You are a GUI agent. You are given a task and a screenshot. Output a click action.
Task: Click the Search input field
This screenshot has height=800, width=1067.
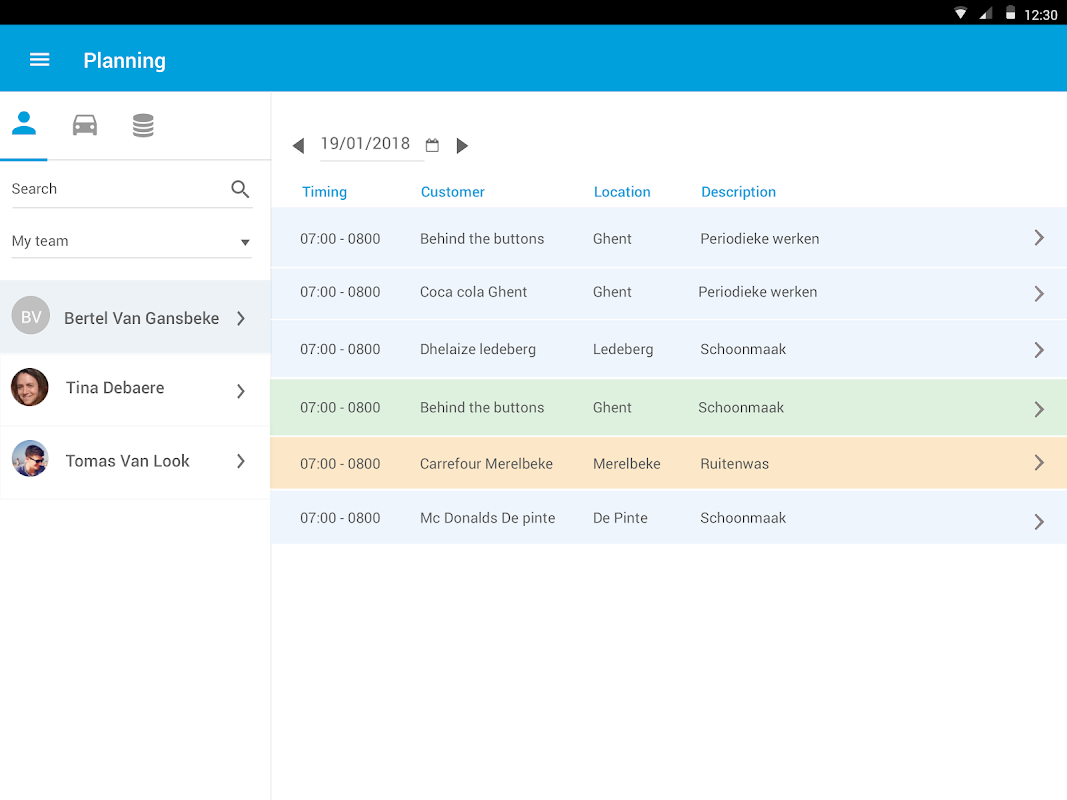(x=120, y=189)
